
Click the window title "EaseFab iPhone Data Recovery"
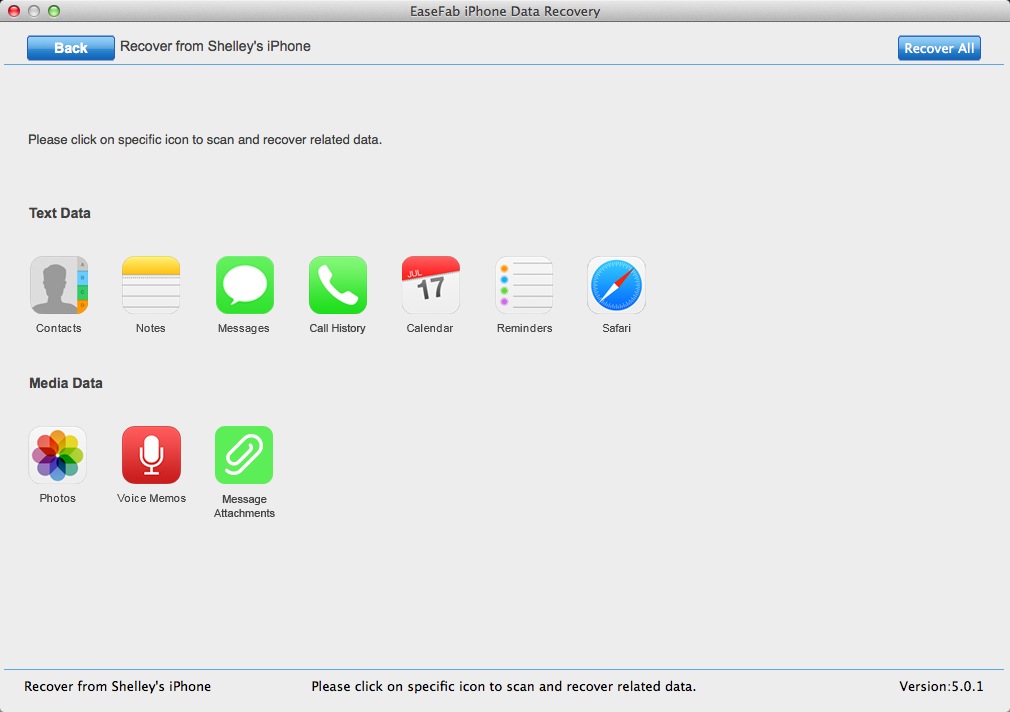[x=505, y=11]
